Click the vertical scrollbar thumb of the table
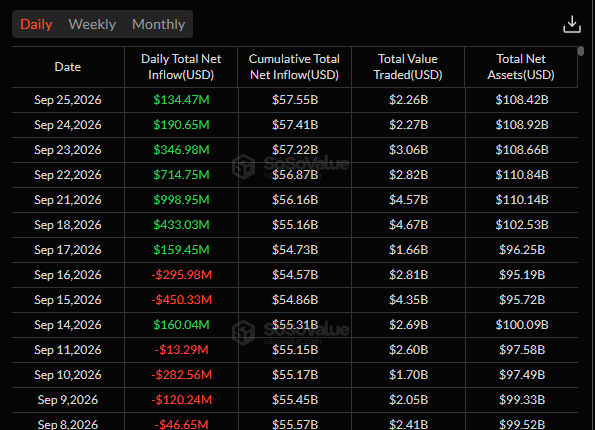The height and width of the screenshot is (430, 595). (x=581, y=51)
